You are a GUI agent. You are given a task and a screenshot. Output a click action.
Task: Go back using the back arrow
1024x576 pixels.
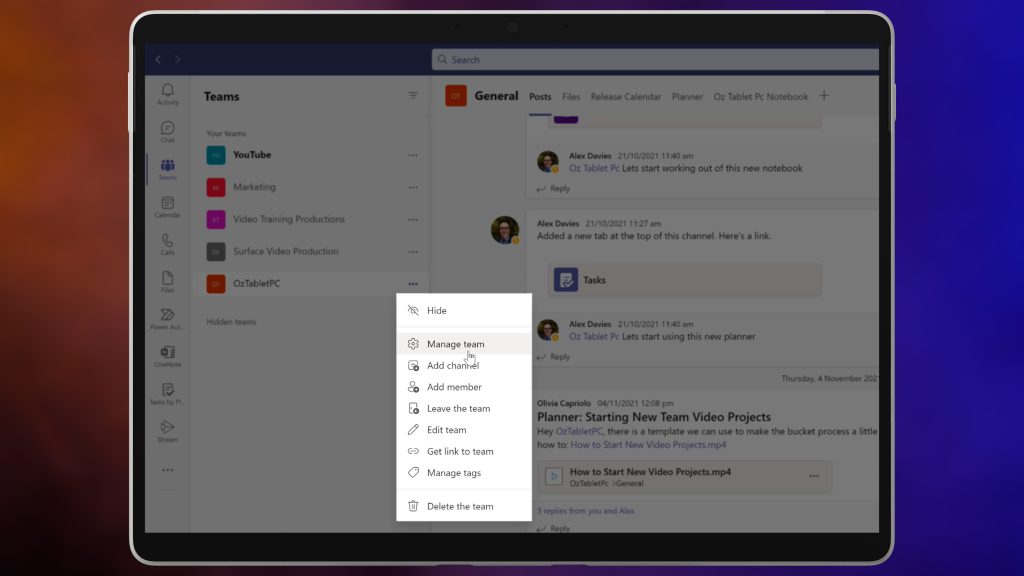[x=158, y=59]
